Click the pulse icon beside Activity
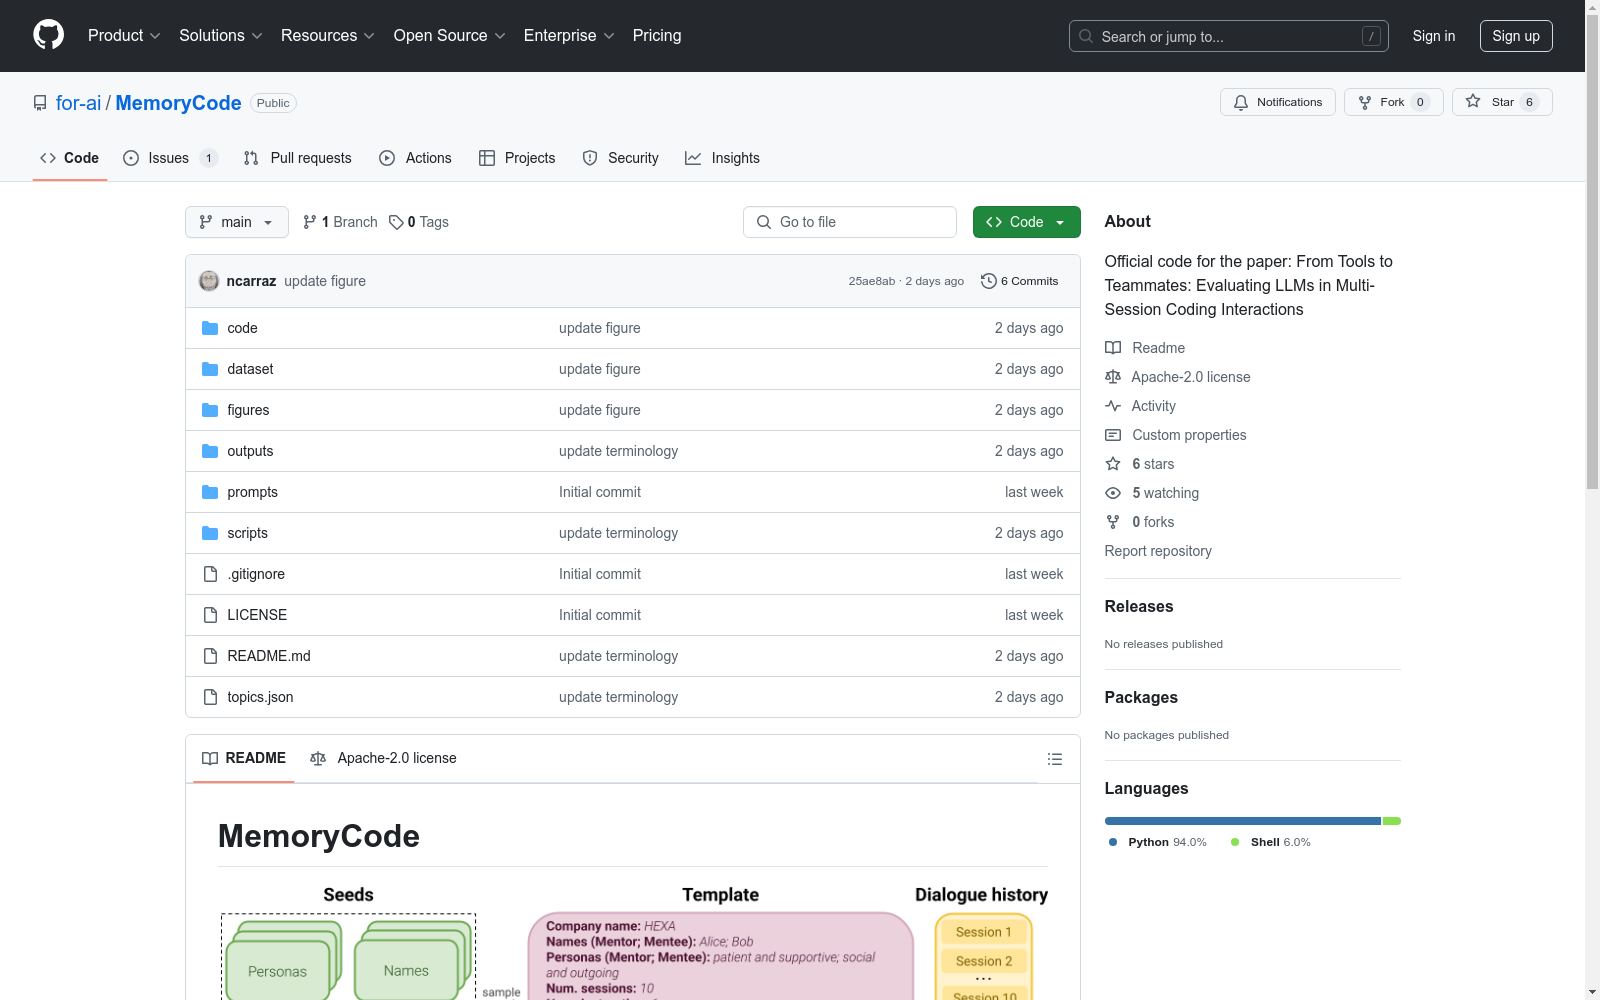The image size is (1600, 1000). tap(1113, 406)
